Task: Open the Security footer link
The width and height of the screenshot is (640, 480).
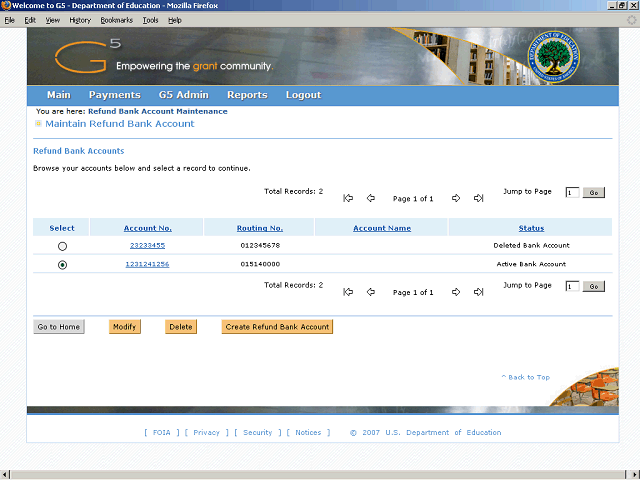Action: coord(258,433)
